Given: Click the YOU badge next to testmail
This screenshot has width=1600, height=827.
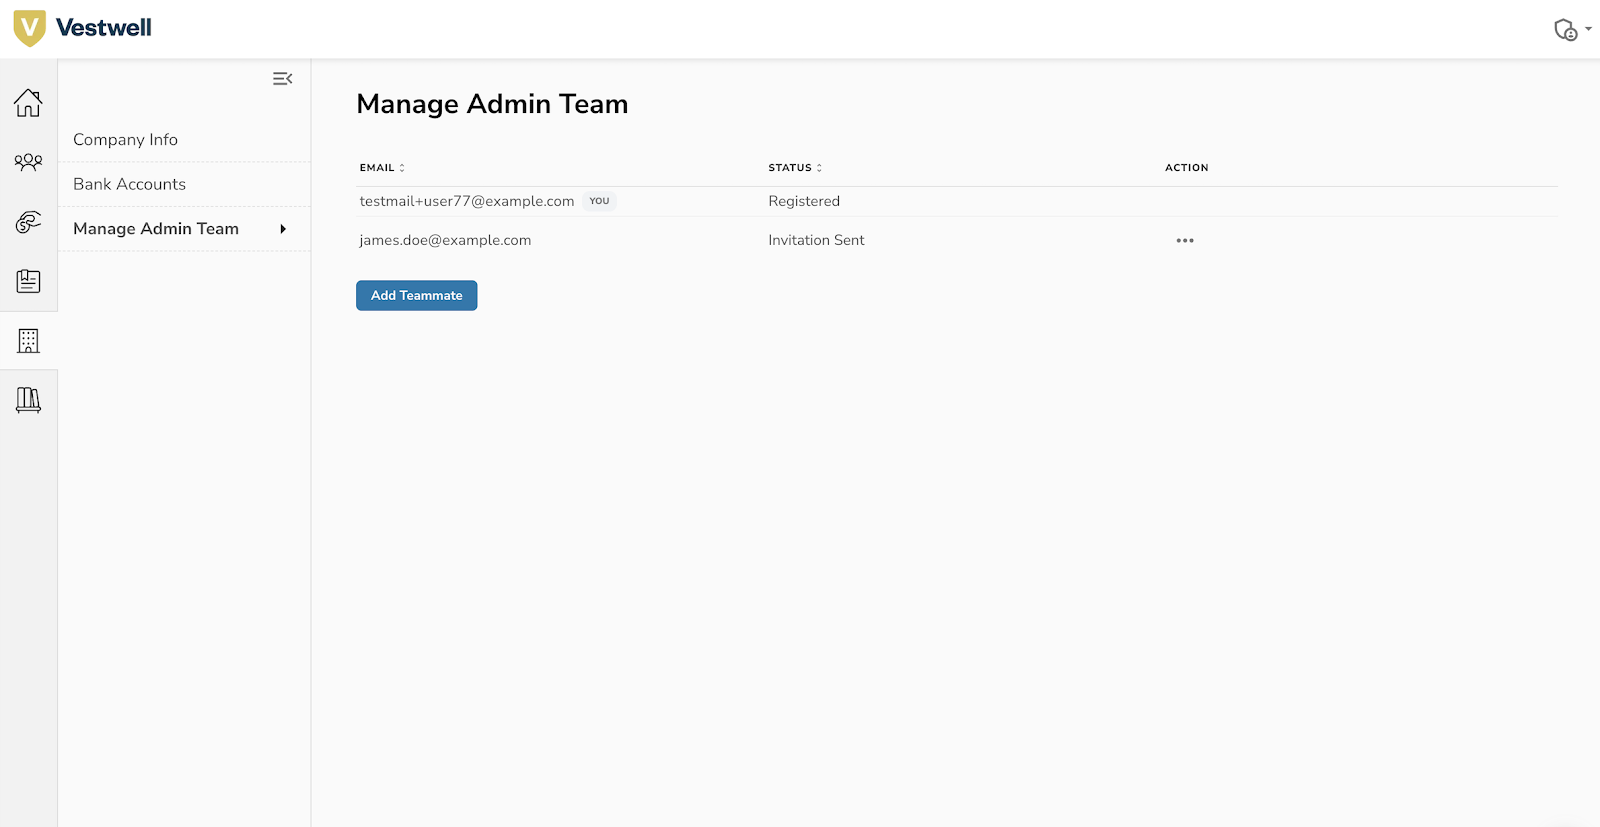Looking at the screenshot, I should click(x=599, y=201).
